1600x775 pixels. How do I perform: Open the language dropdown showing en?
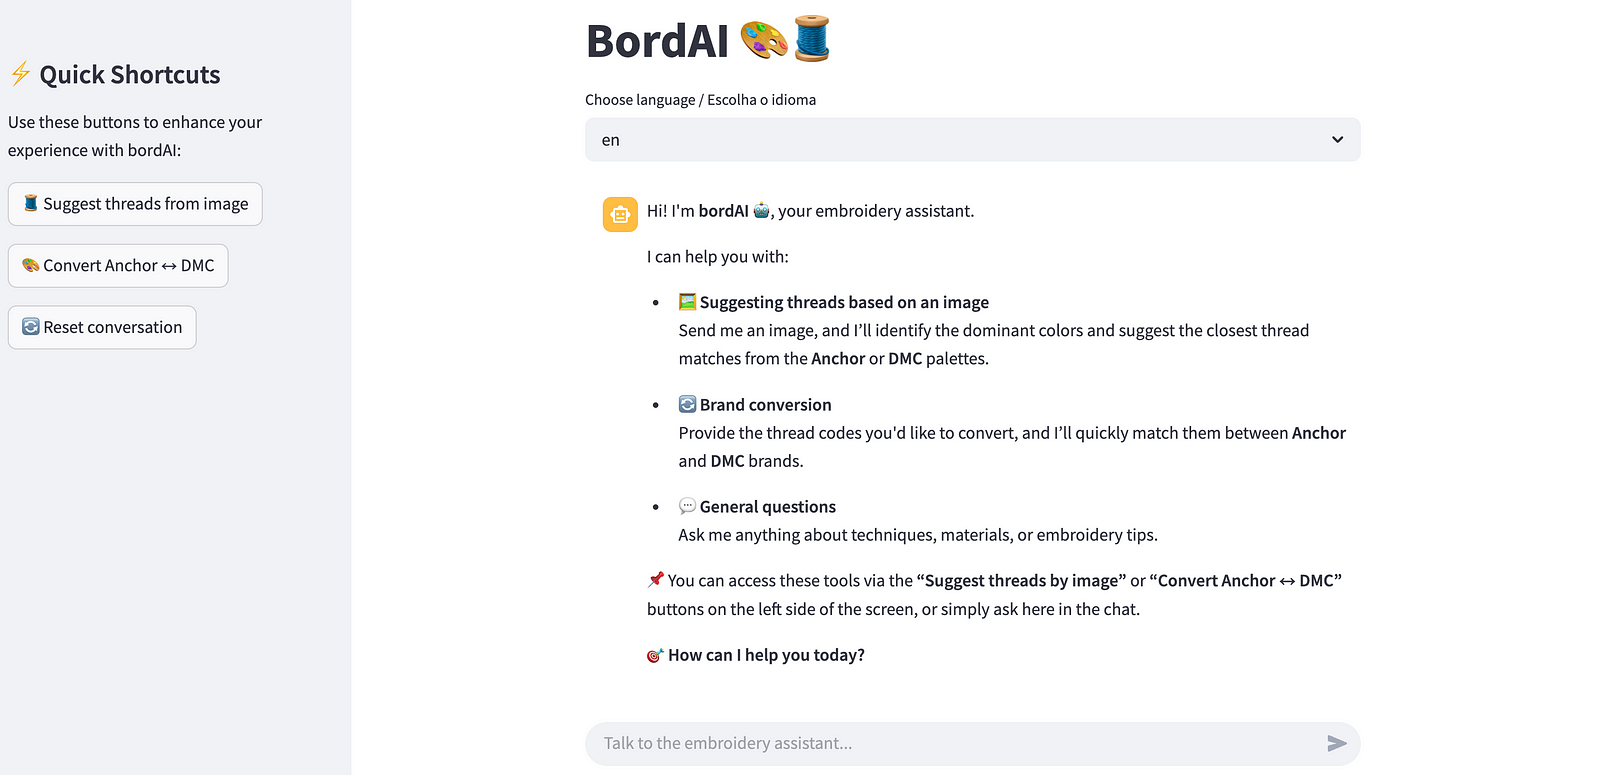[960, 140]
